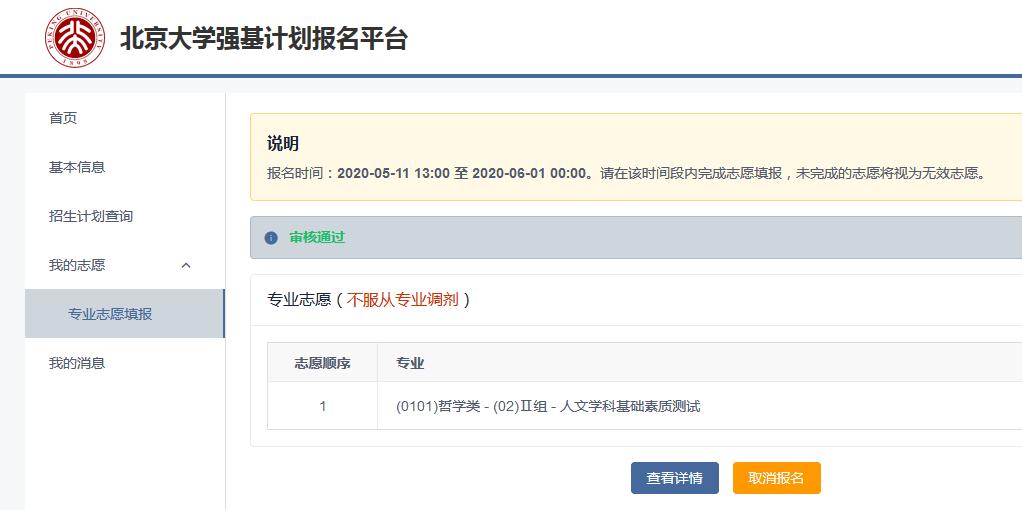Open 我的消息 in the sidebar
1022x510 pixels.
tap(77, 363)
